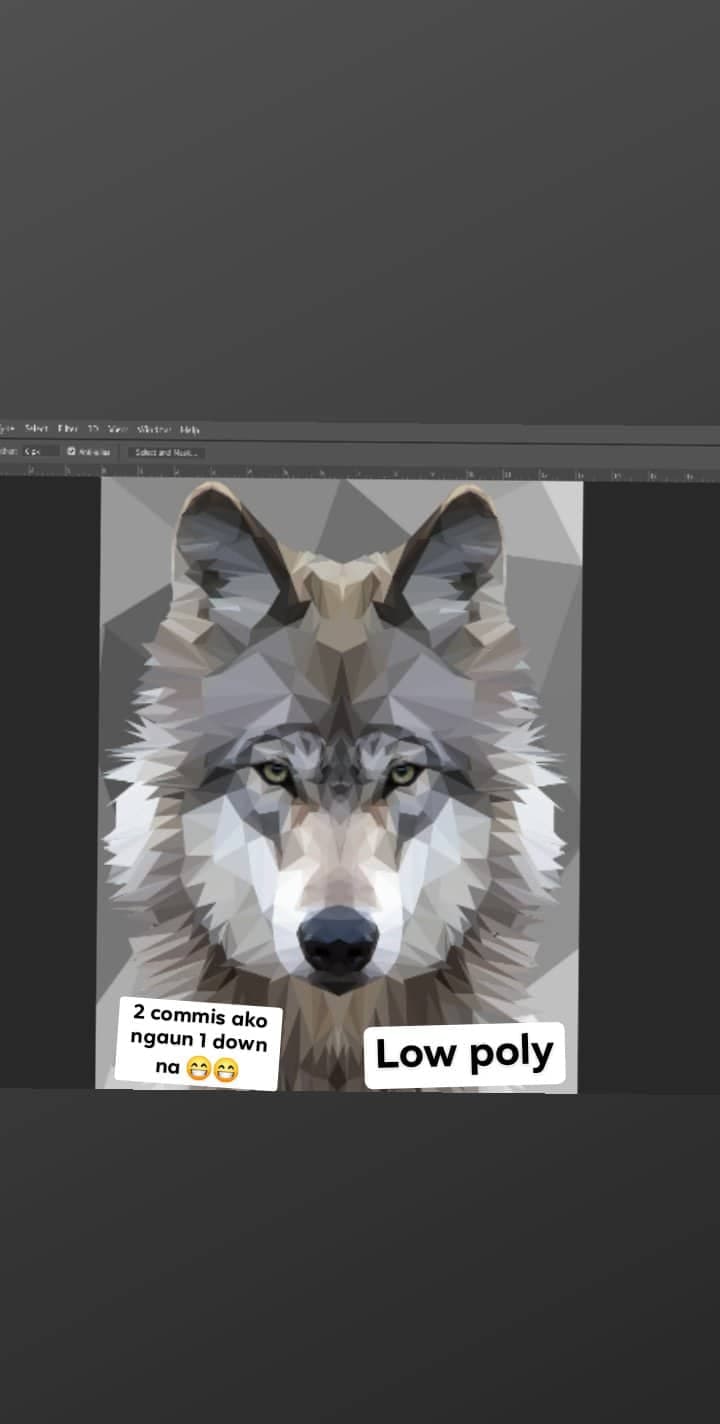The image size is (720, 1424).
Task: Open the Select menu
Action: [36, 429]
